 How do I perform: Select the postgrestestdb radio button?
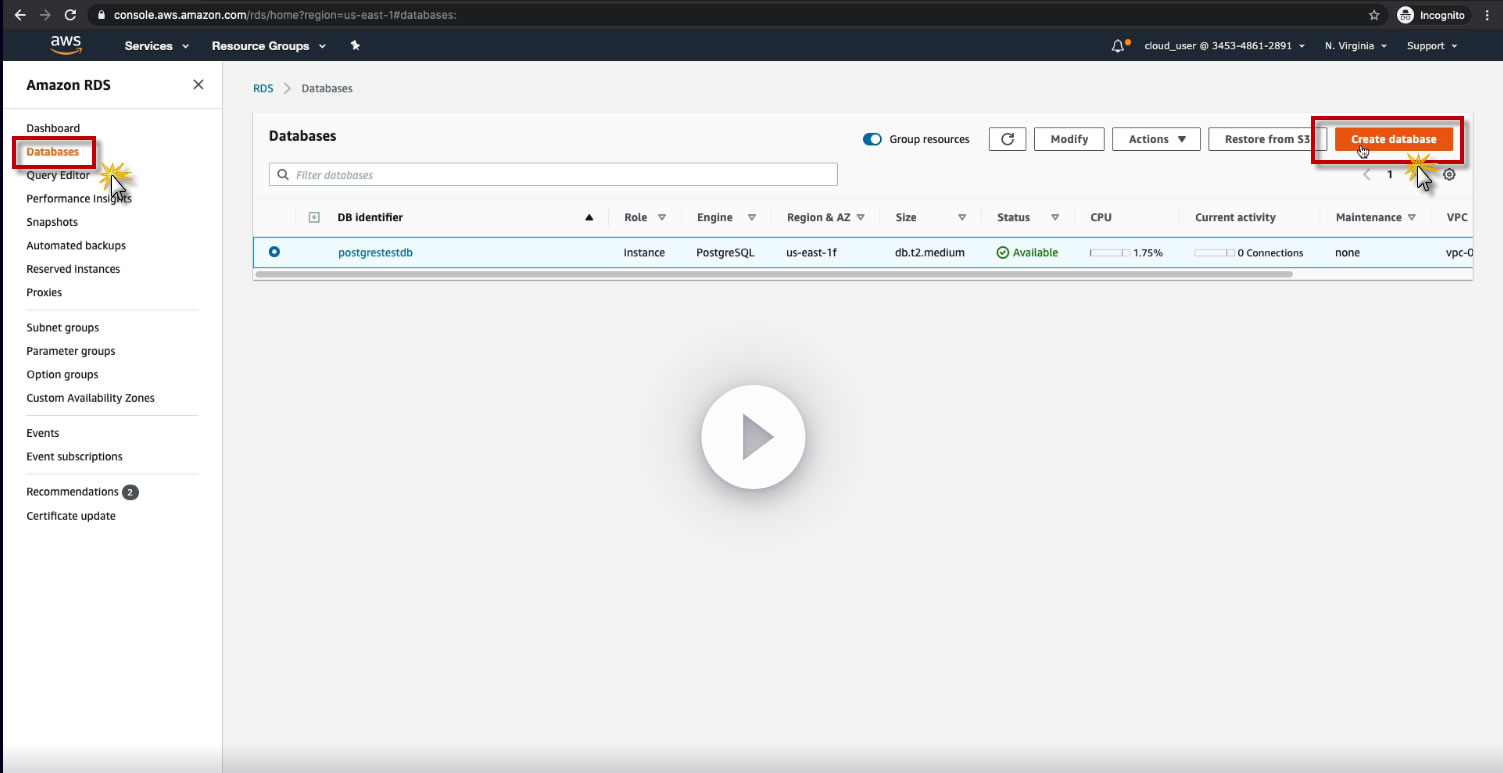coord(274,252)
